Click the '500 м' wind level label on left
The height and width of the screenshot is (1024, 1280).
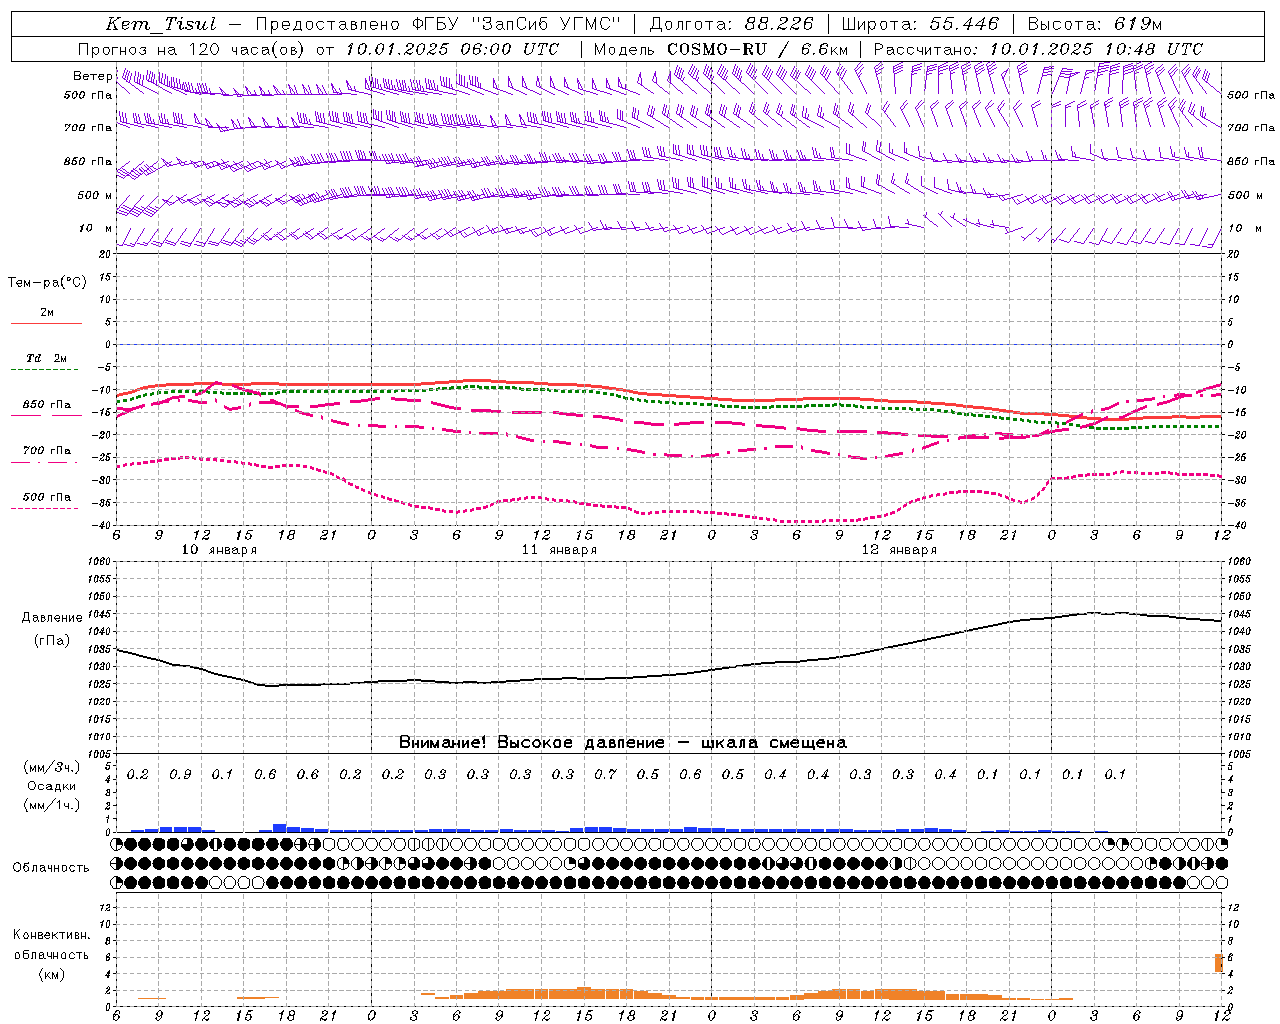click(x=95, y=196)
